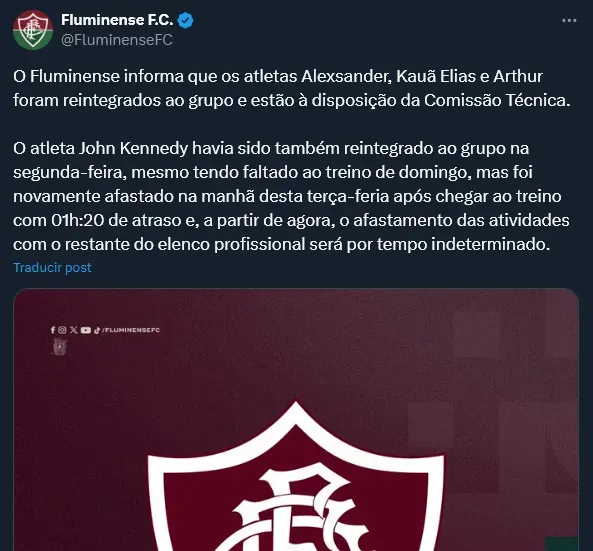This screenshot has height=551, width=593.
Task: Click the Fluminense F.C. display name
Action: [x=117, y=20]
